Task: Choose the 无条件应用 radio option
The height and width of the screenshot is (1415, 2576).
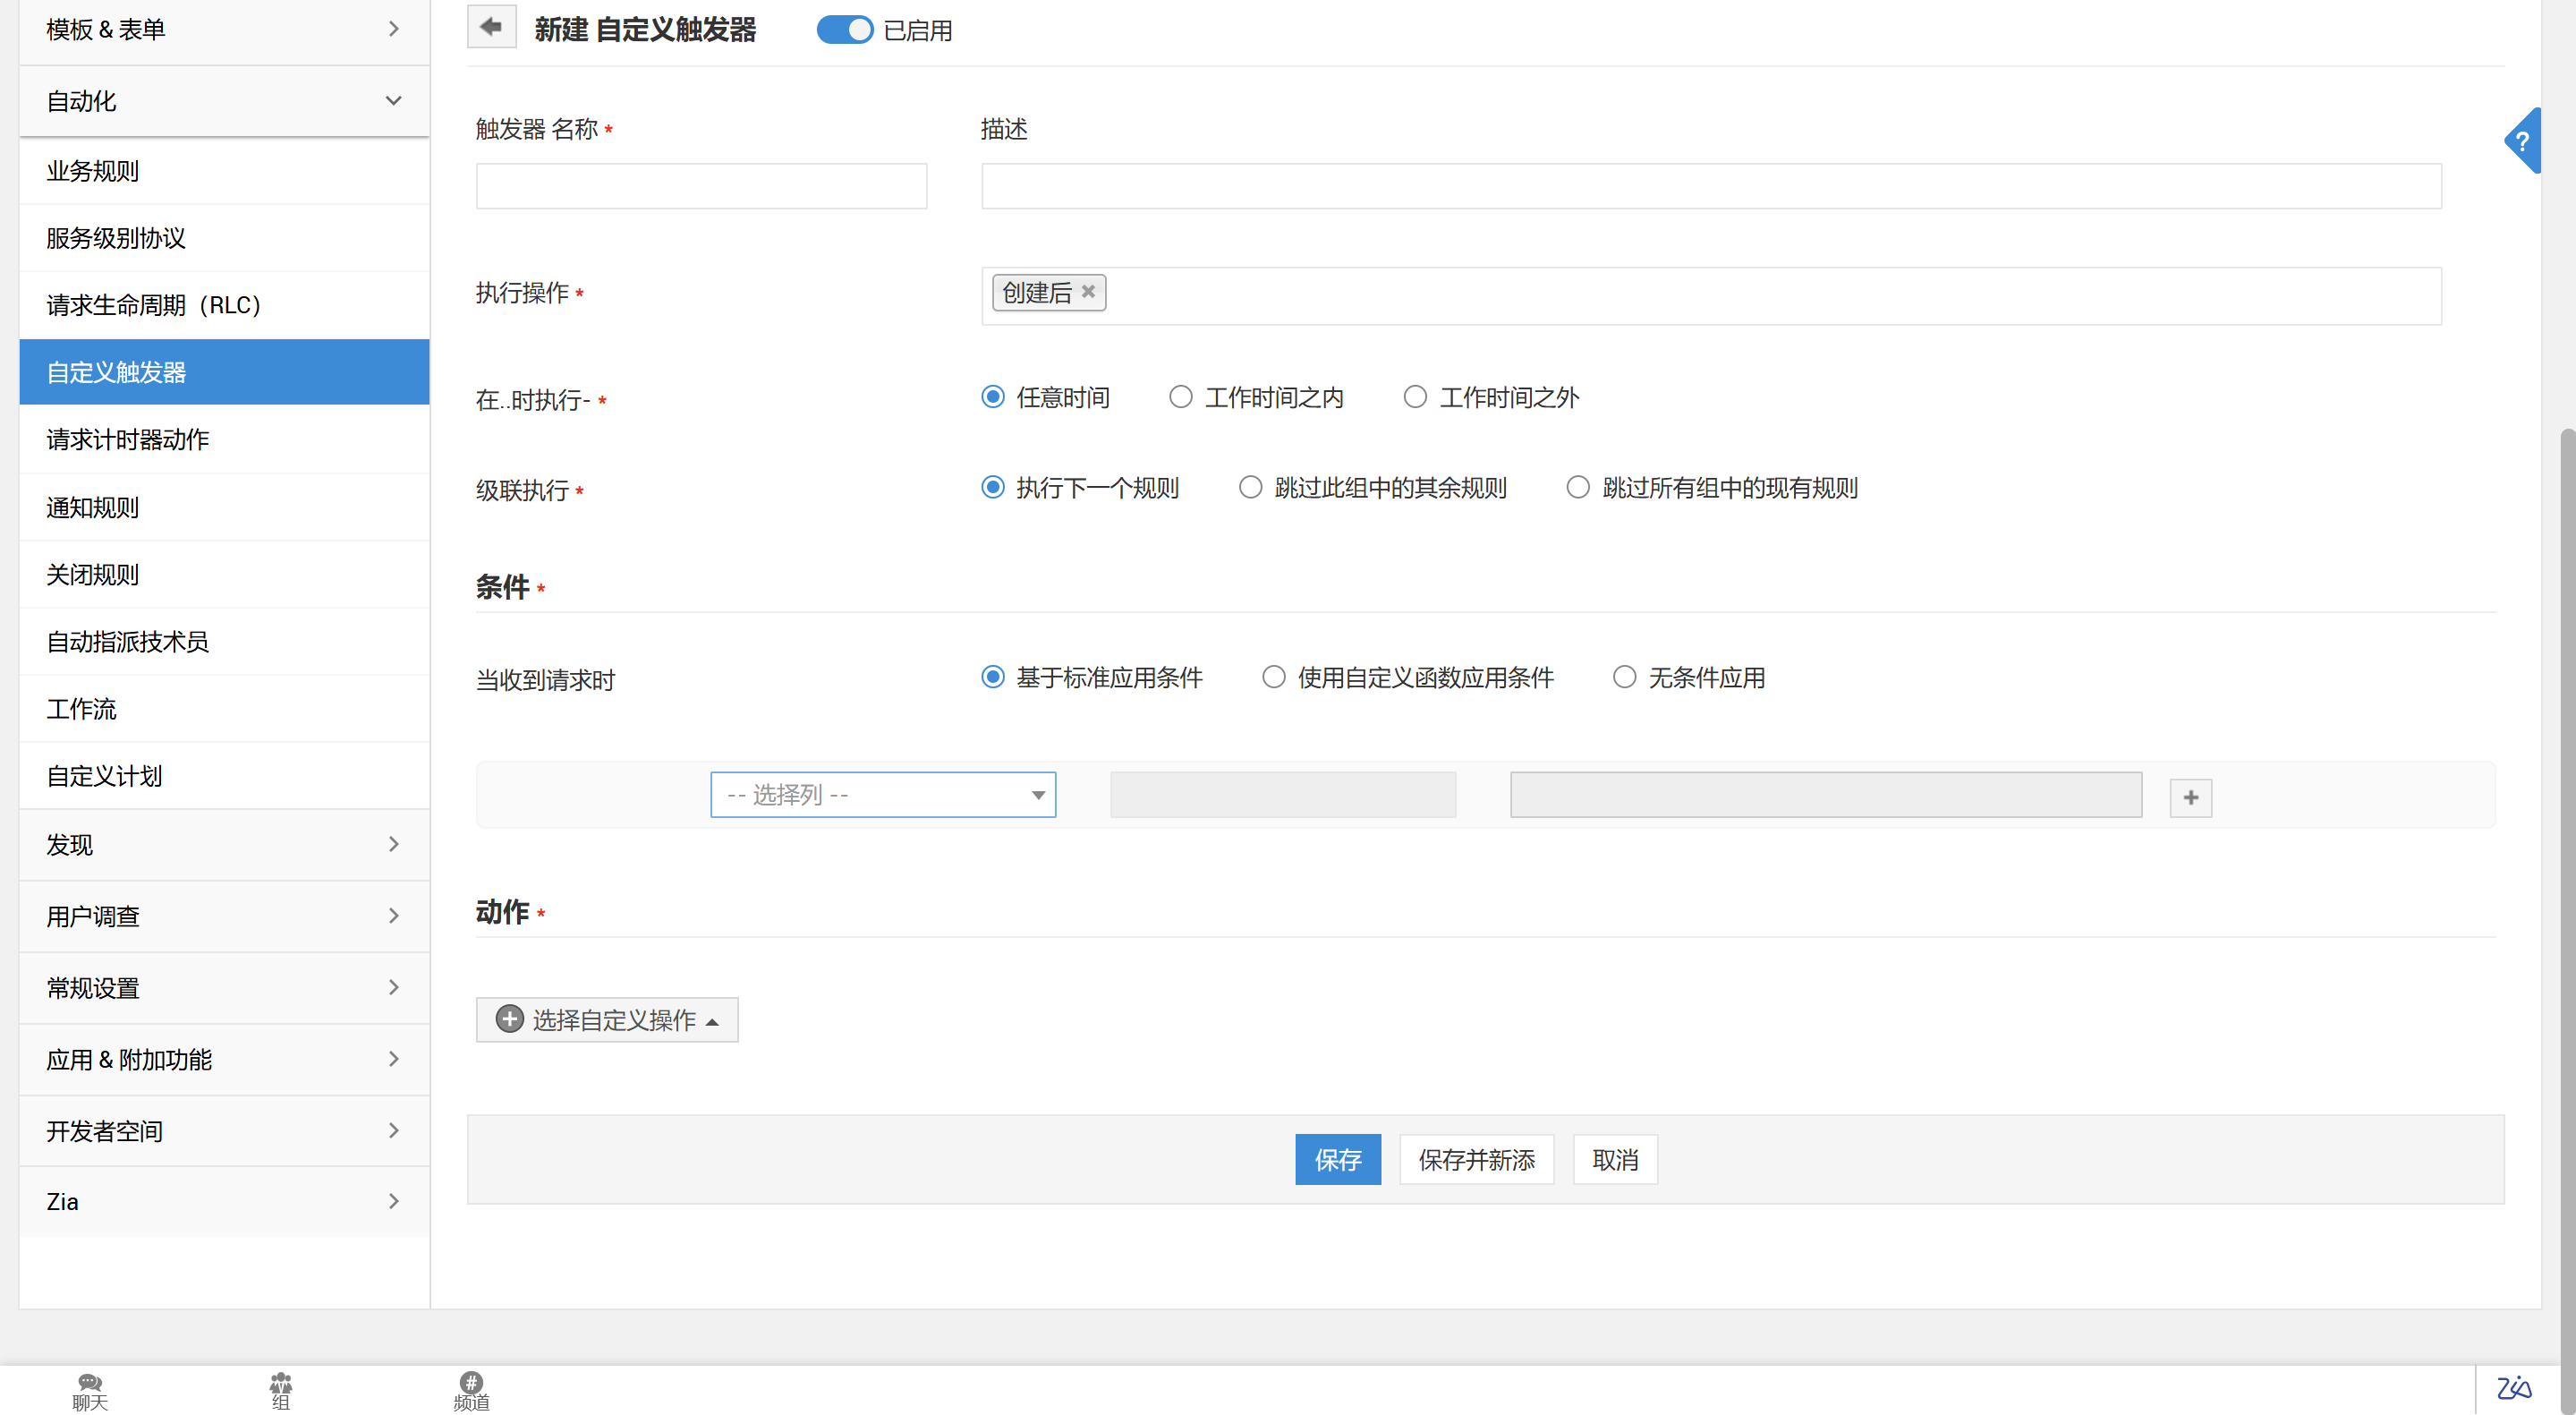Action: (x=1624, y=677)
